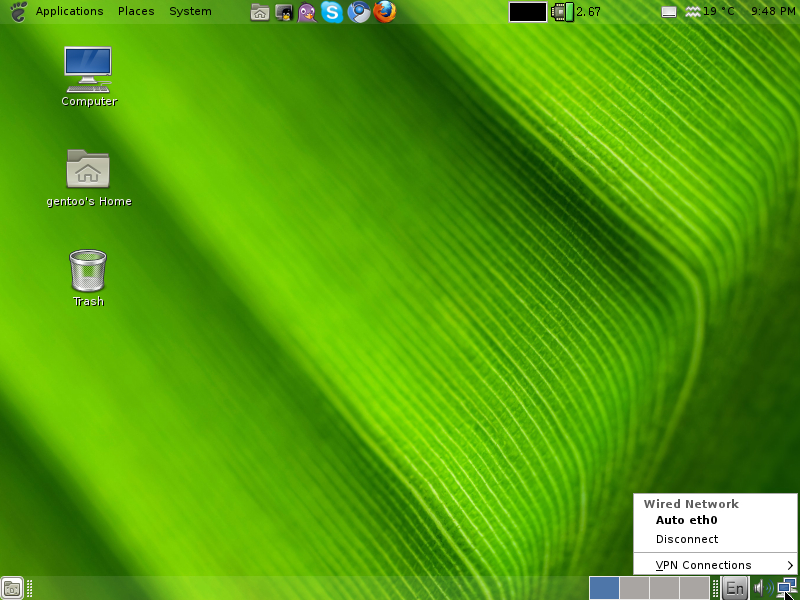Screen dimensions: 800x600
Task: Click the 19 °C weather applet
Action: [x=709, y=12]
